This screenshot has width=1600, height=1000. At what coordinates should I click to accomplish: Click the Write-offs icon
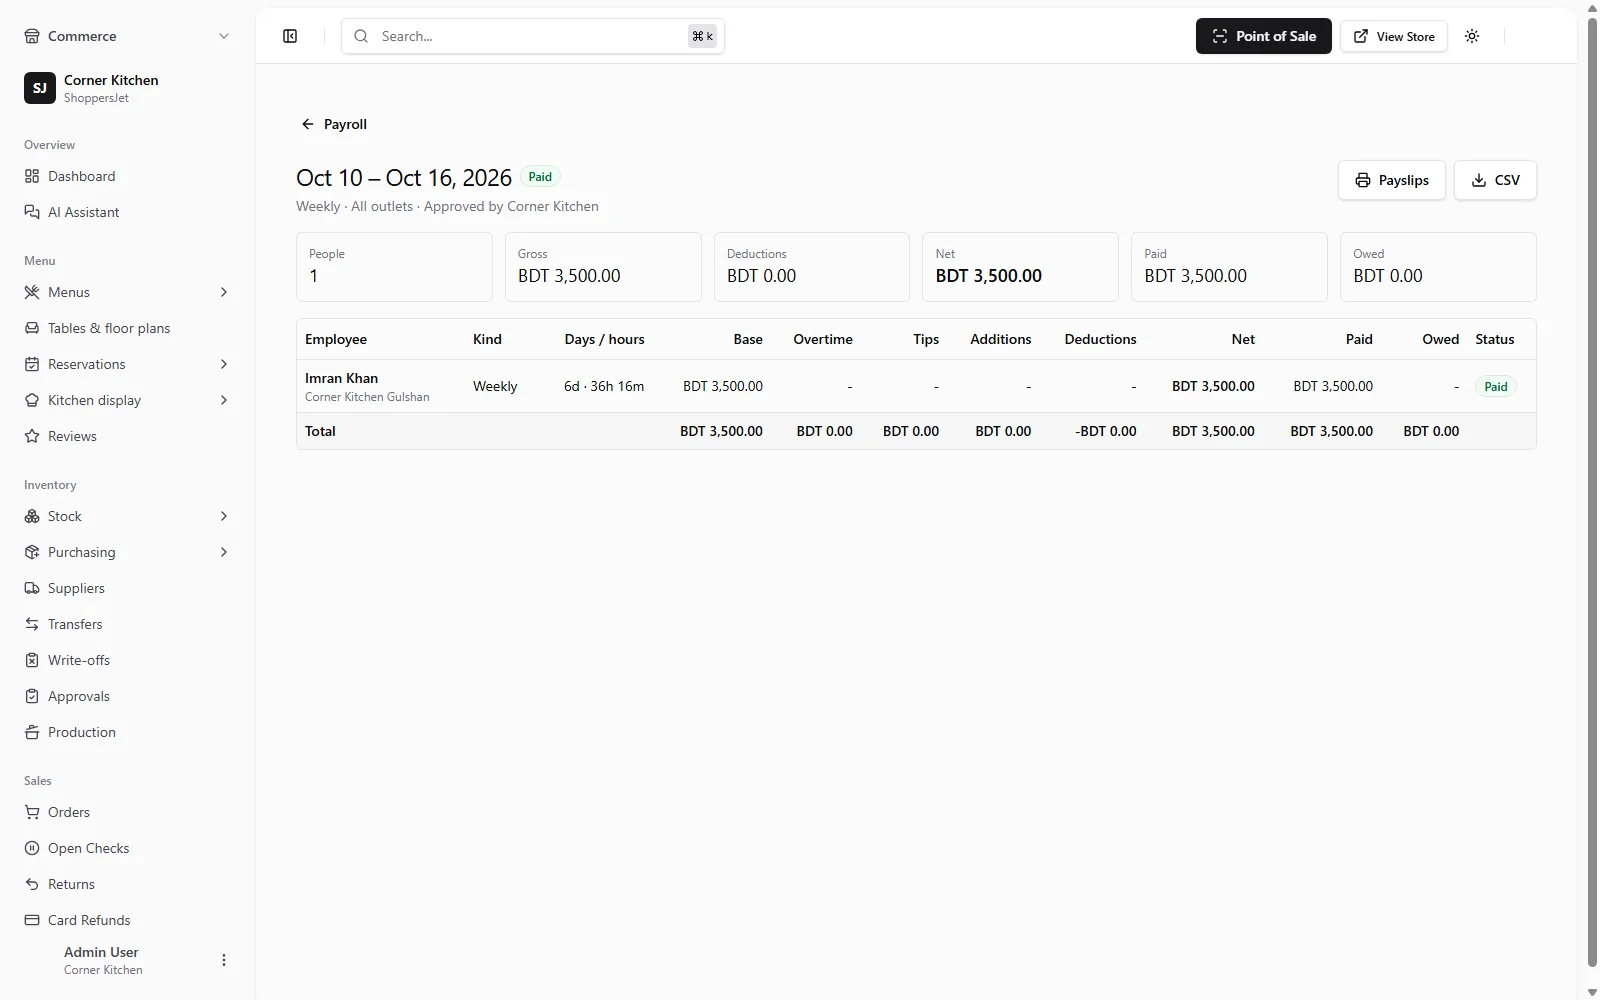[x=32, y=660]
